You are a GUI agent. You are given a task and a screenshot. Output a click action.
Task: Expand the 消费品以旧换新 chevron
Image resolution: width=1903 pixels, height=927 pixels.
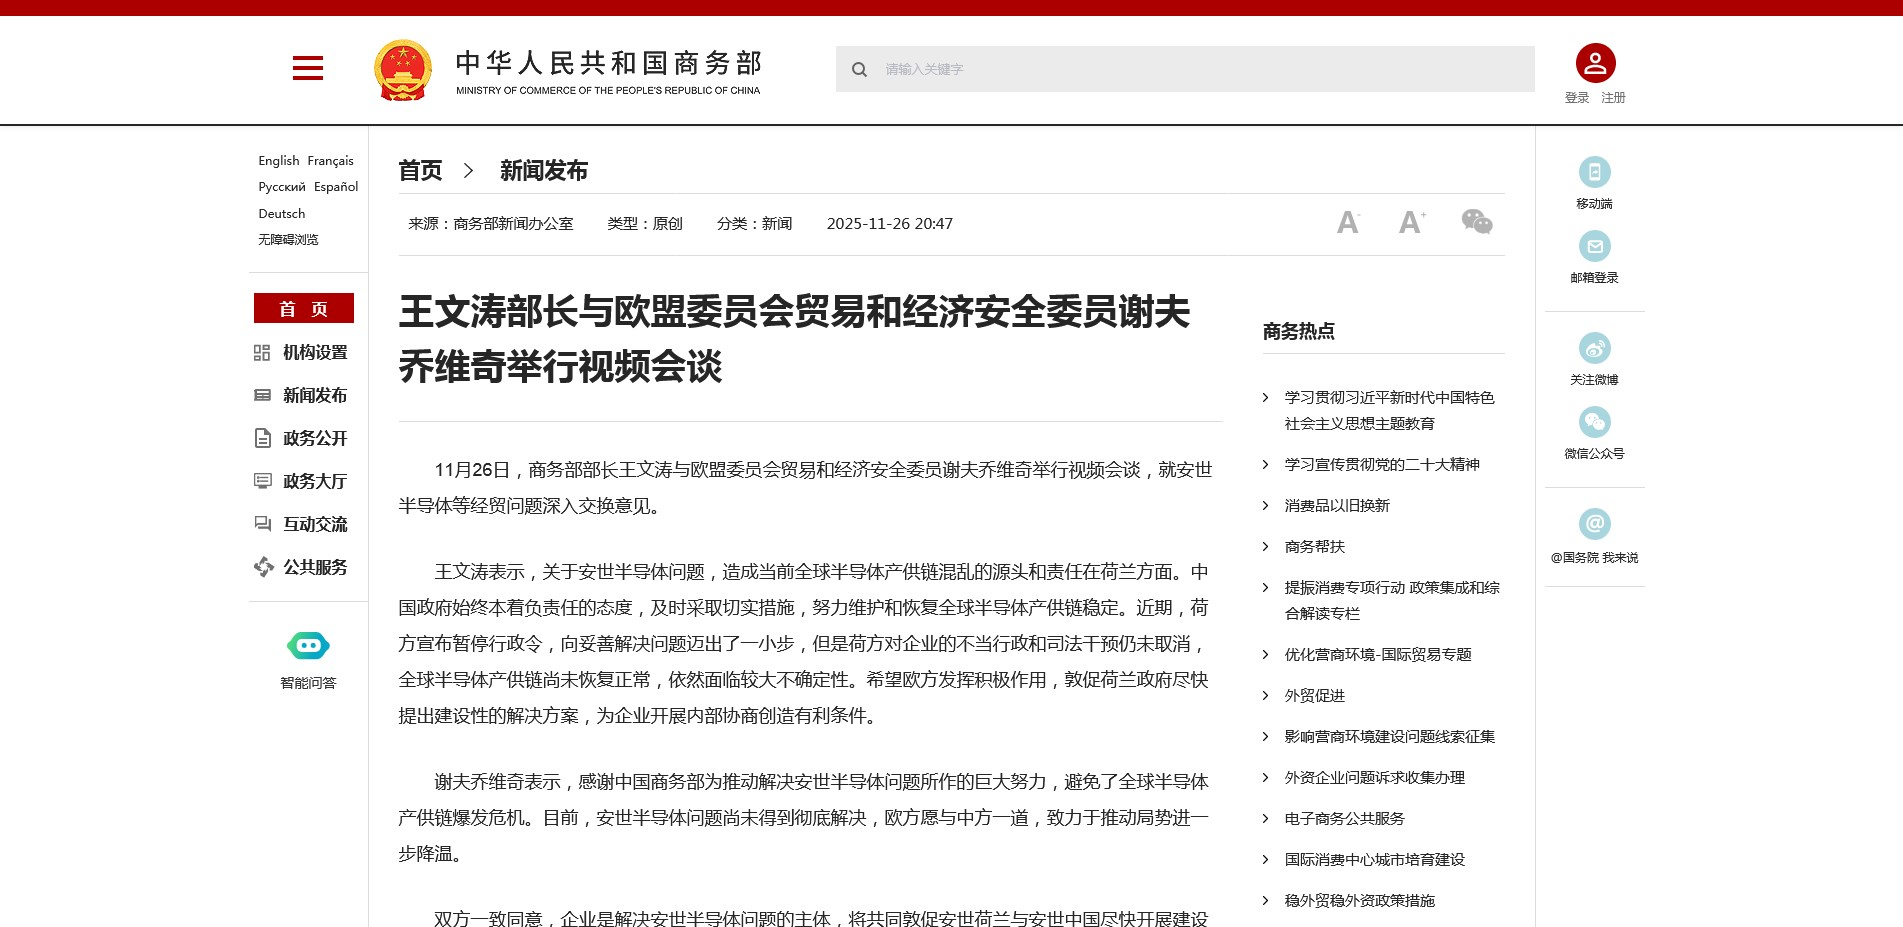(x=1266, y=506)
